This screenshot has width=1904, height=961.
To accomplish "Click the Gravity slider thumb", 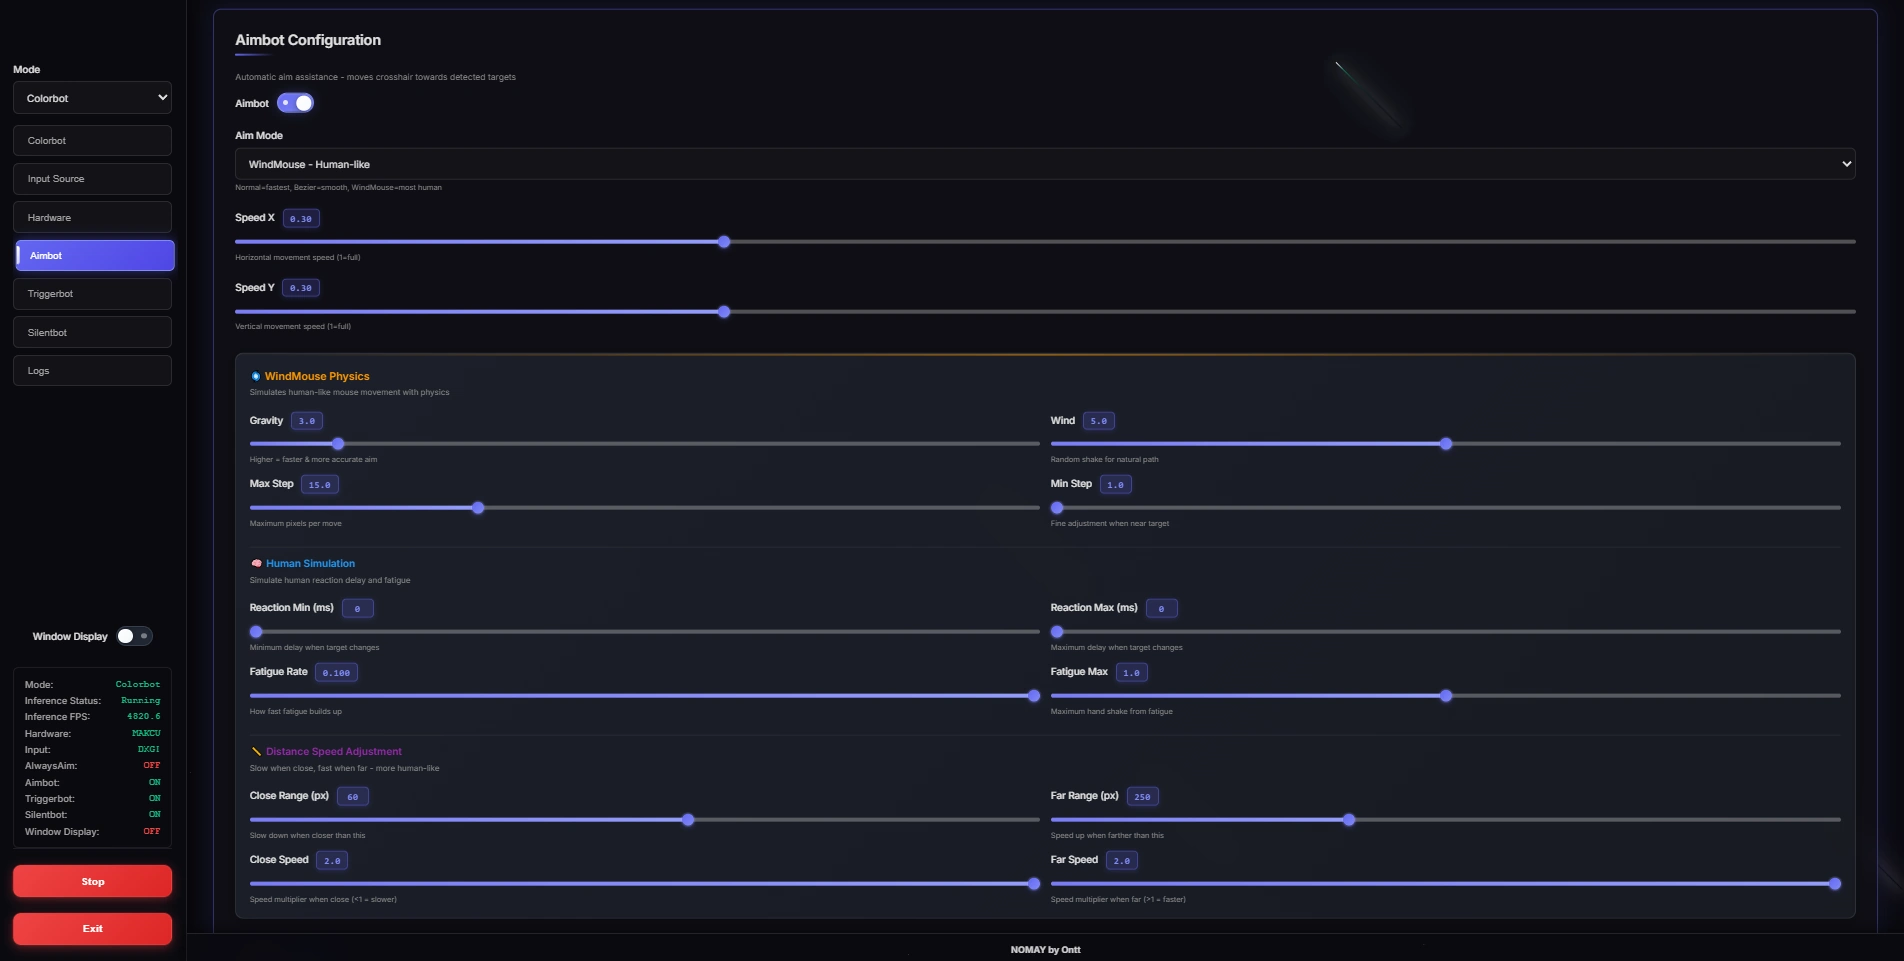I will tap(338, 444).
